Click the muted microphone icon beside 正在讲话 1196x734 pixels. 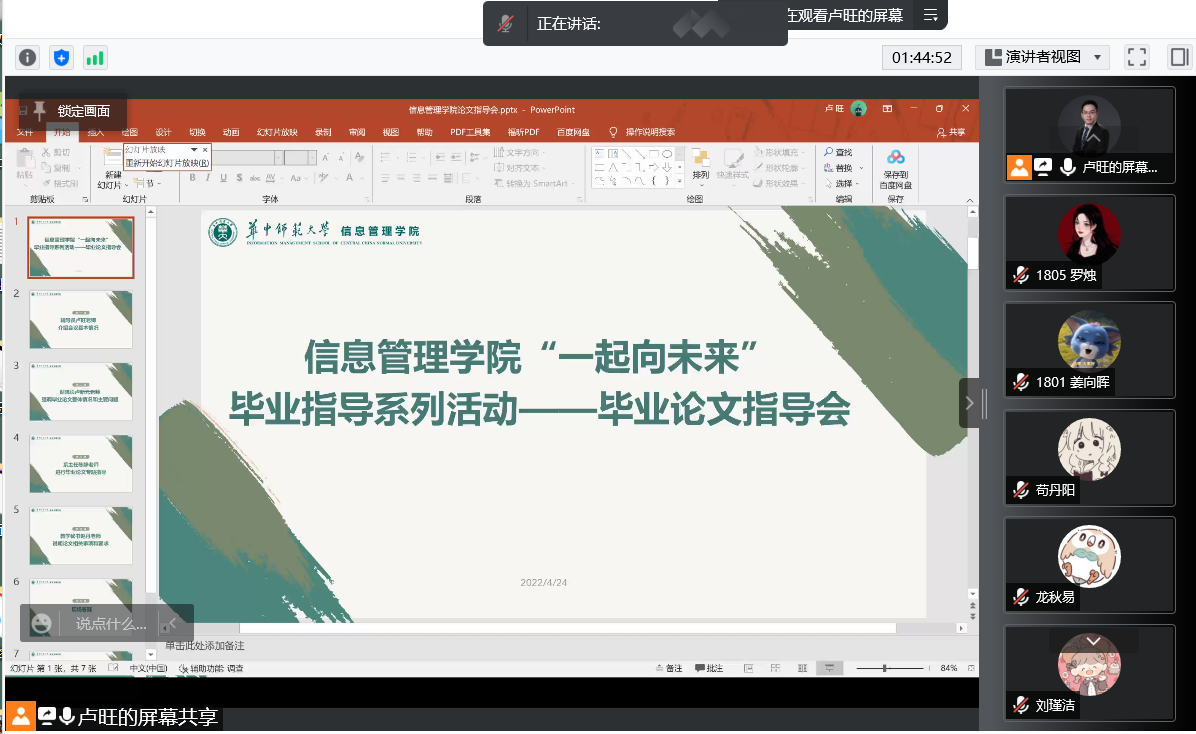point(507,23)
